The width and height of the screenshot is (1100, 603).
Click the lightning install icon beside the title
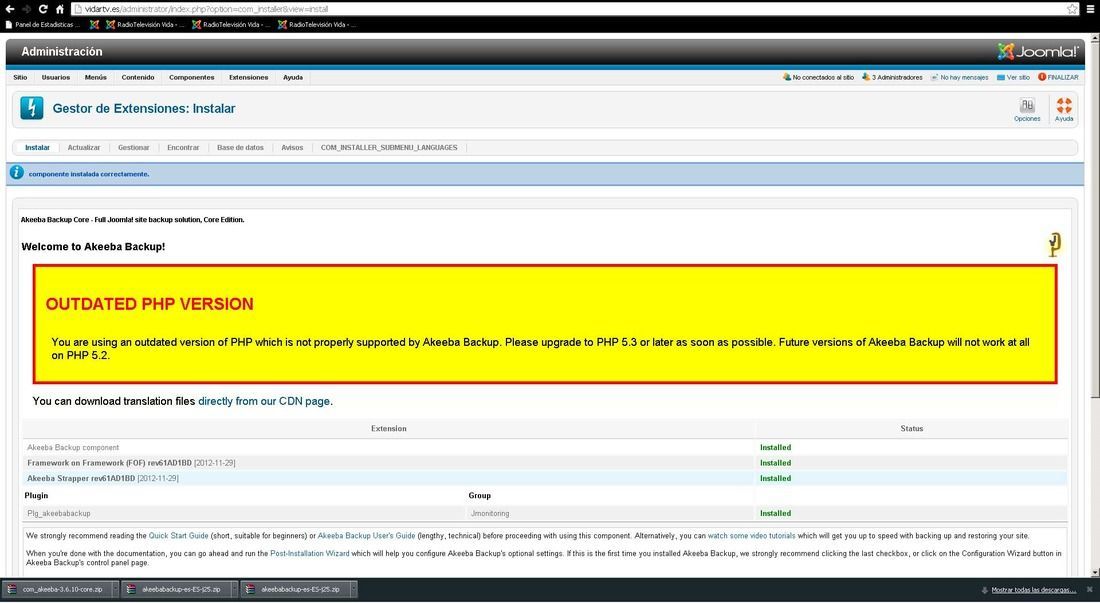(32, 108)
